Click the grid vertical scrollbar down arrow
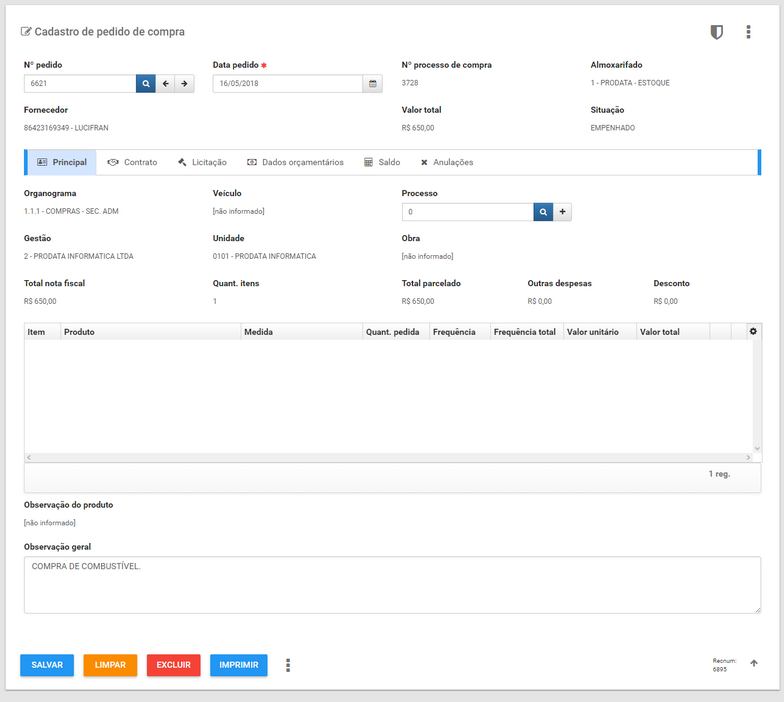Viewport: 784px width, 702px height. click(x=757, y=448)
